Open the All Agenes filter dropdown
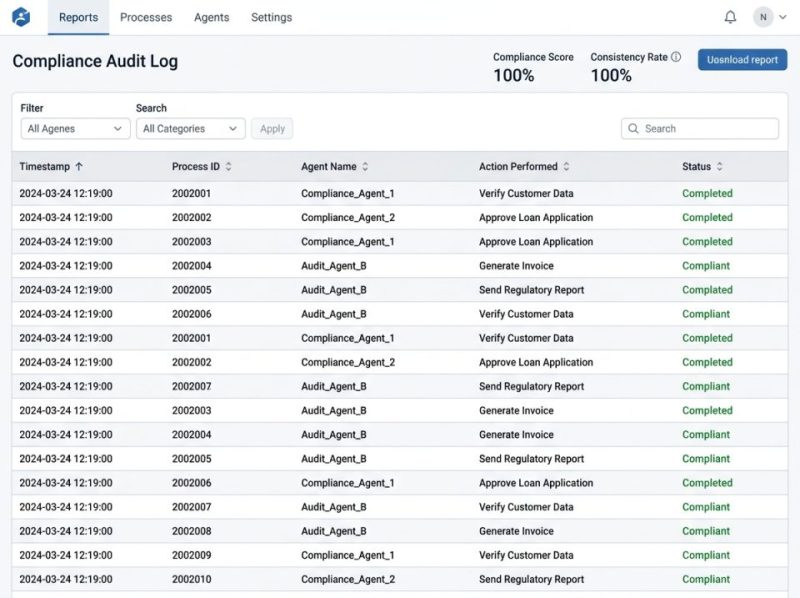Screen dimensions: 800x598 pyautogui.click(x=76, y=129)
